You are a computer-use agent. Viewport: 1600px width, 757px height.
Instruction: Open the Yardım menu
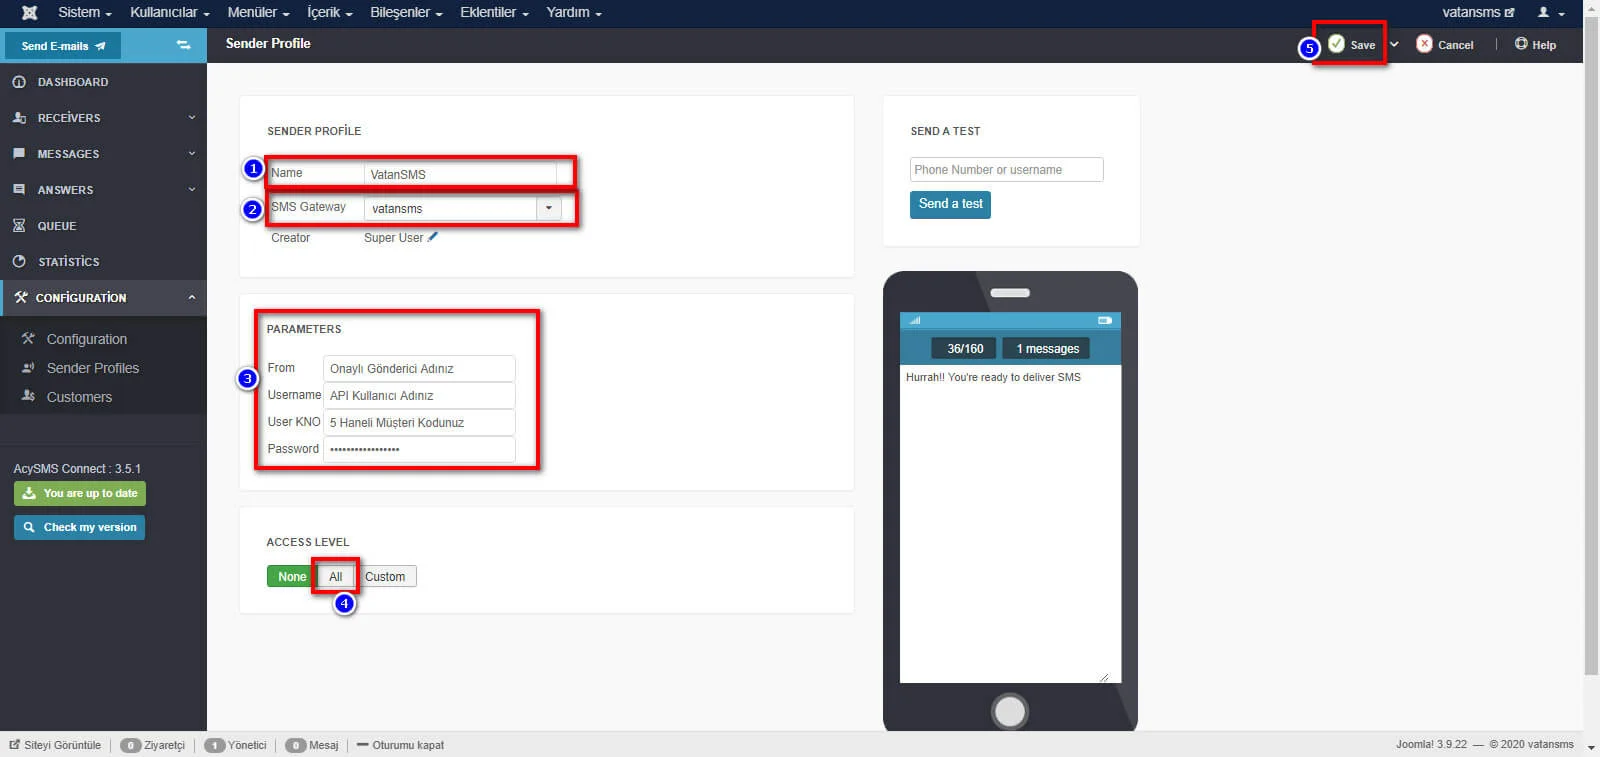(x=574, y=13)
